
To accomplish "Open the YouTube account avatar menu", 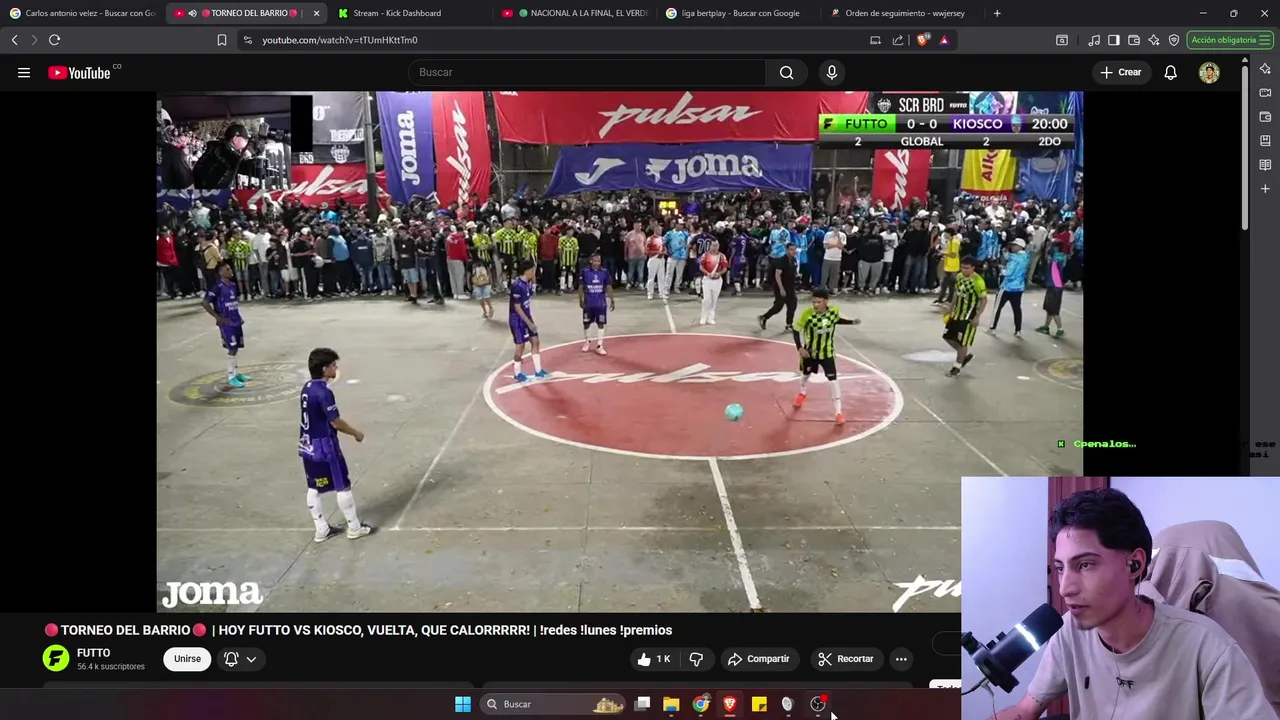I will pyautogui.click(x=1209, y=72).
